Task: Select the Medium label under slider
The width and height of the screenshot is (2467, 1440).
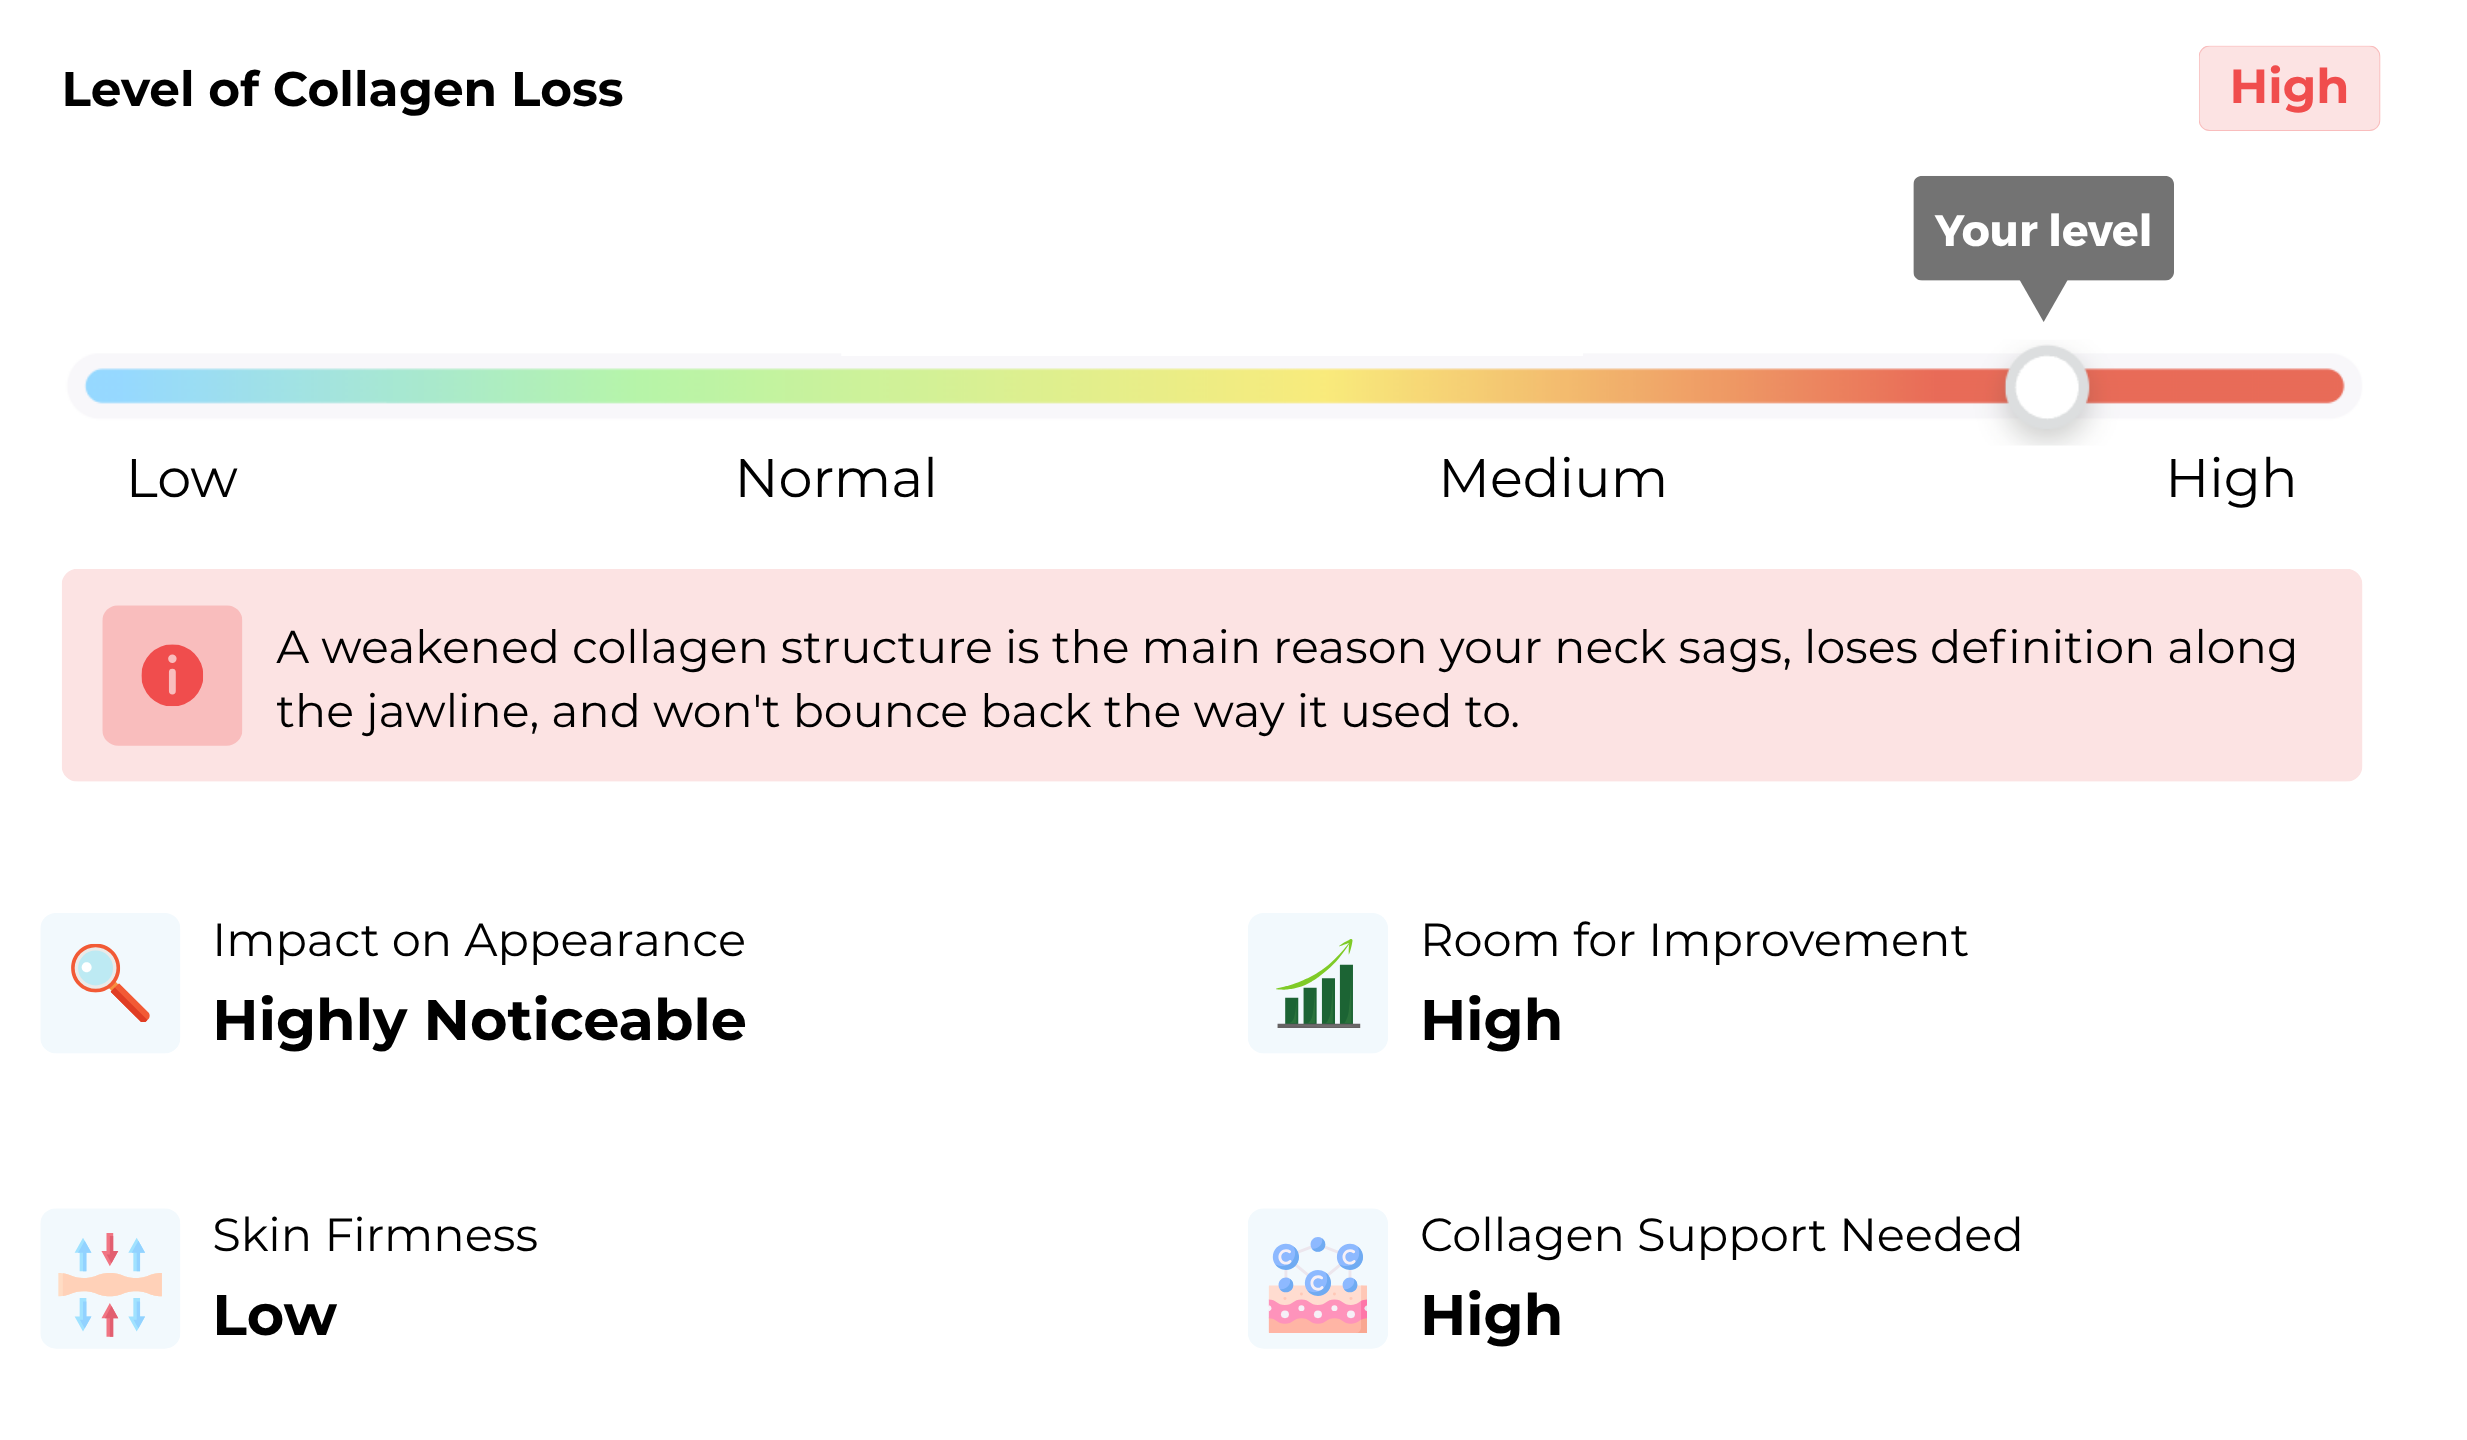Action: [x=1553, y=479]
